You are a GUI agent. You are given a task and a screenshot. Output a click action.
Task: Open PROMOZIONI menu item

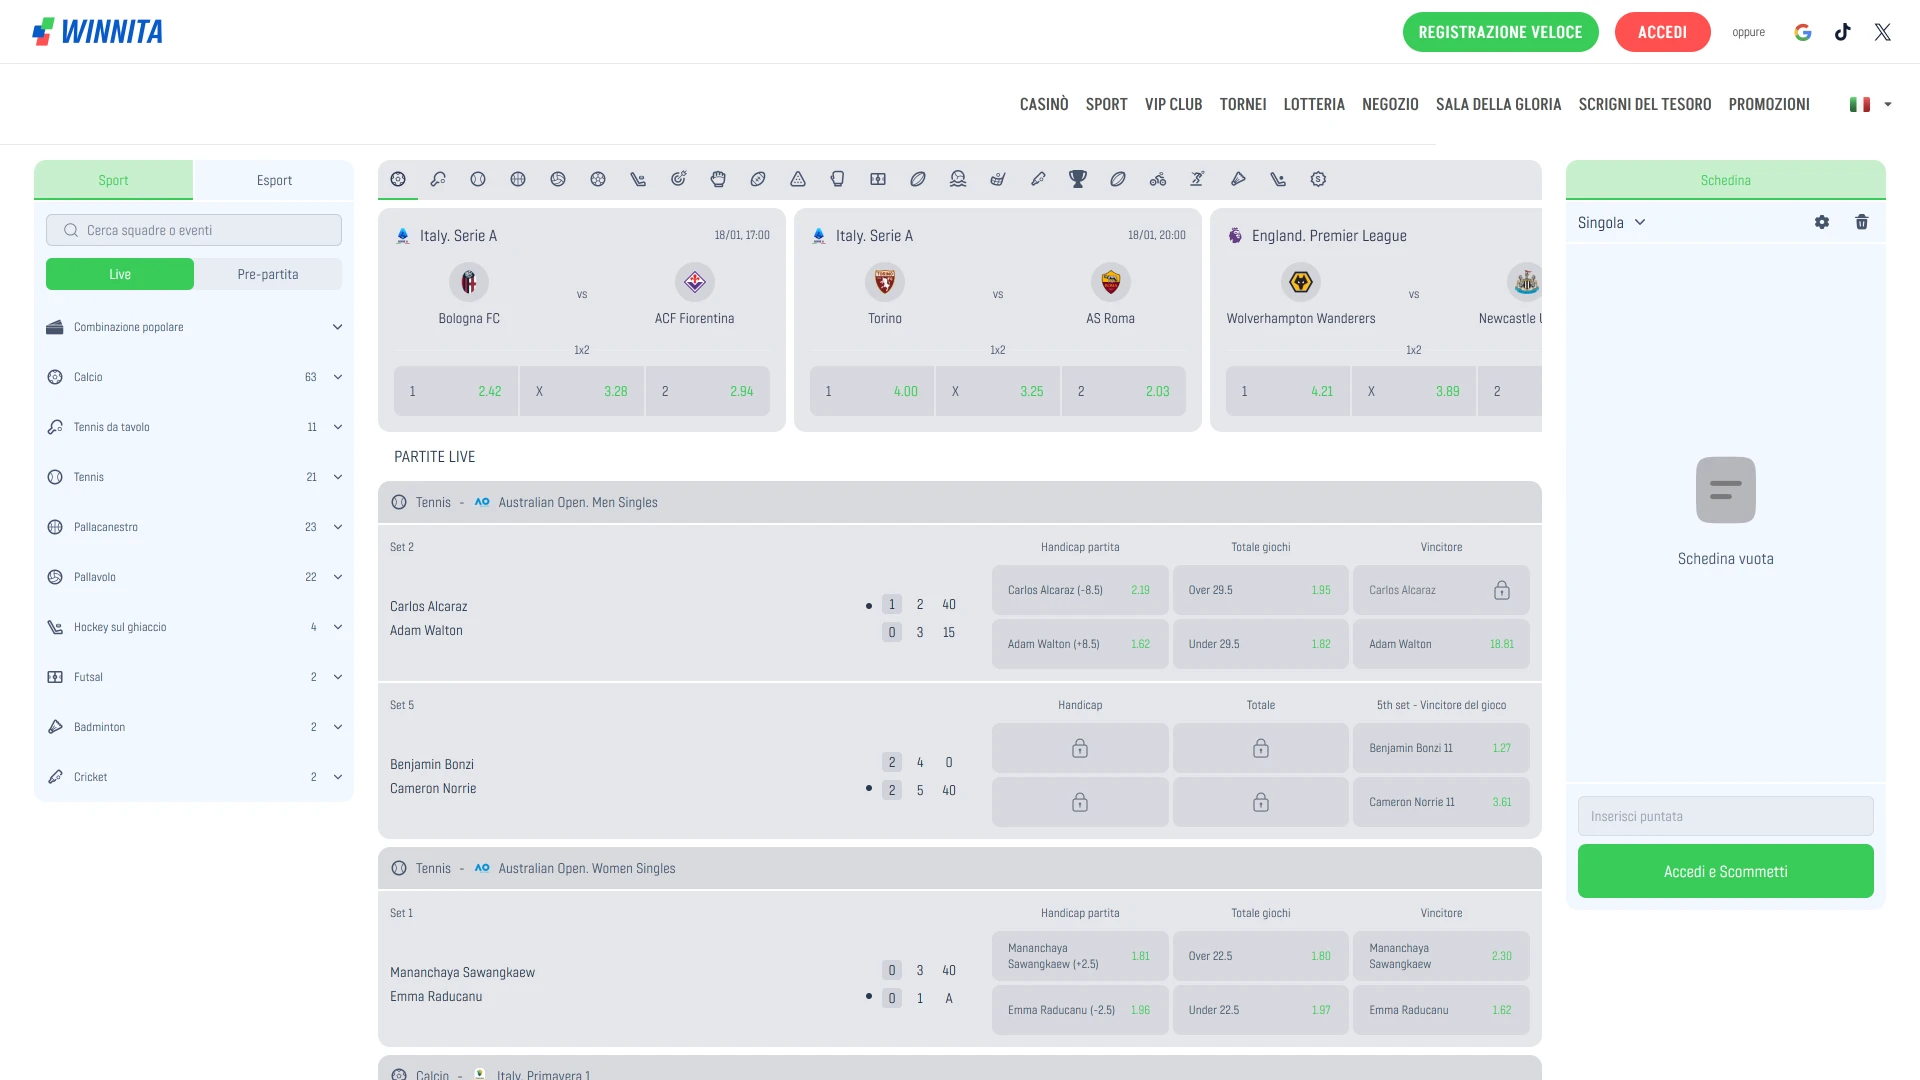(1769, 104)
